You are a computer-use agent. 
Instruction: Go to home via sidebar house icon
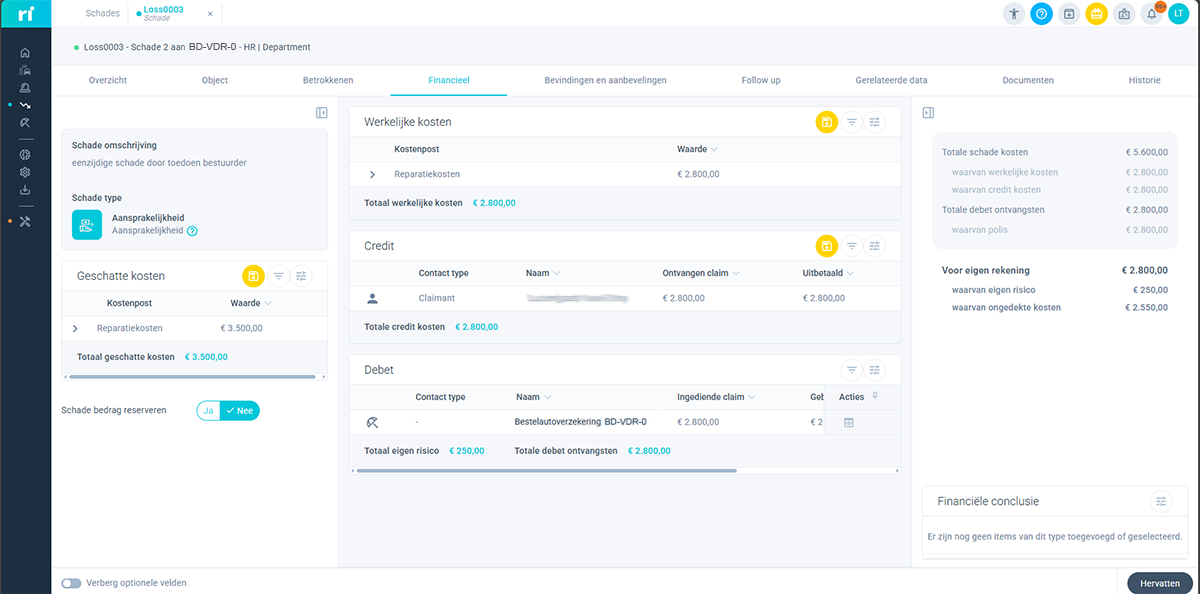(25, 53)
